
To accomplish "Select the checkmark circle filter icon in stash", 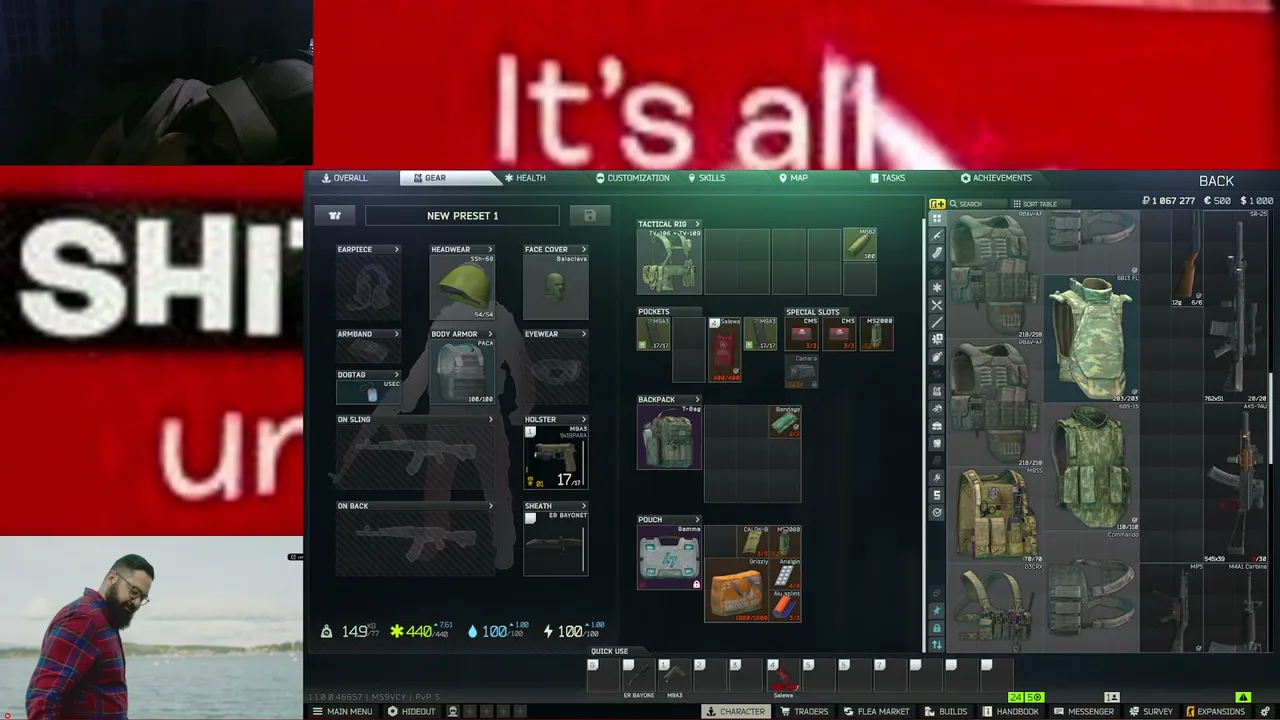I will tap(937, 512).
